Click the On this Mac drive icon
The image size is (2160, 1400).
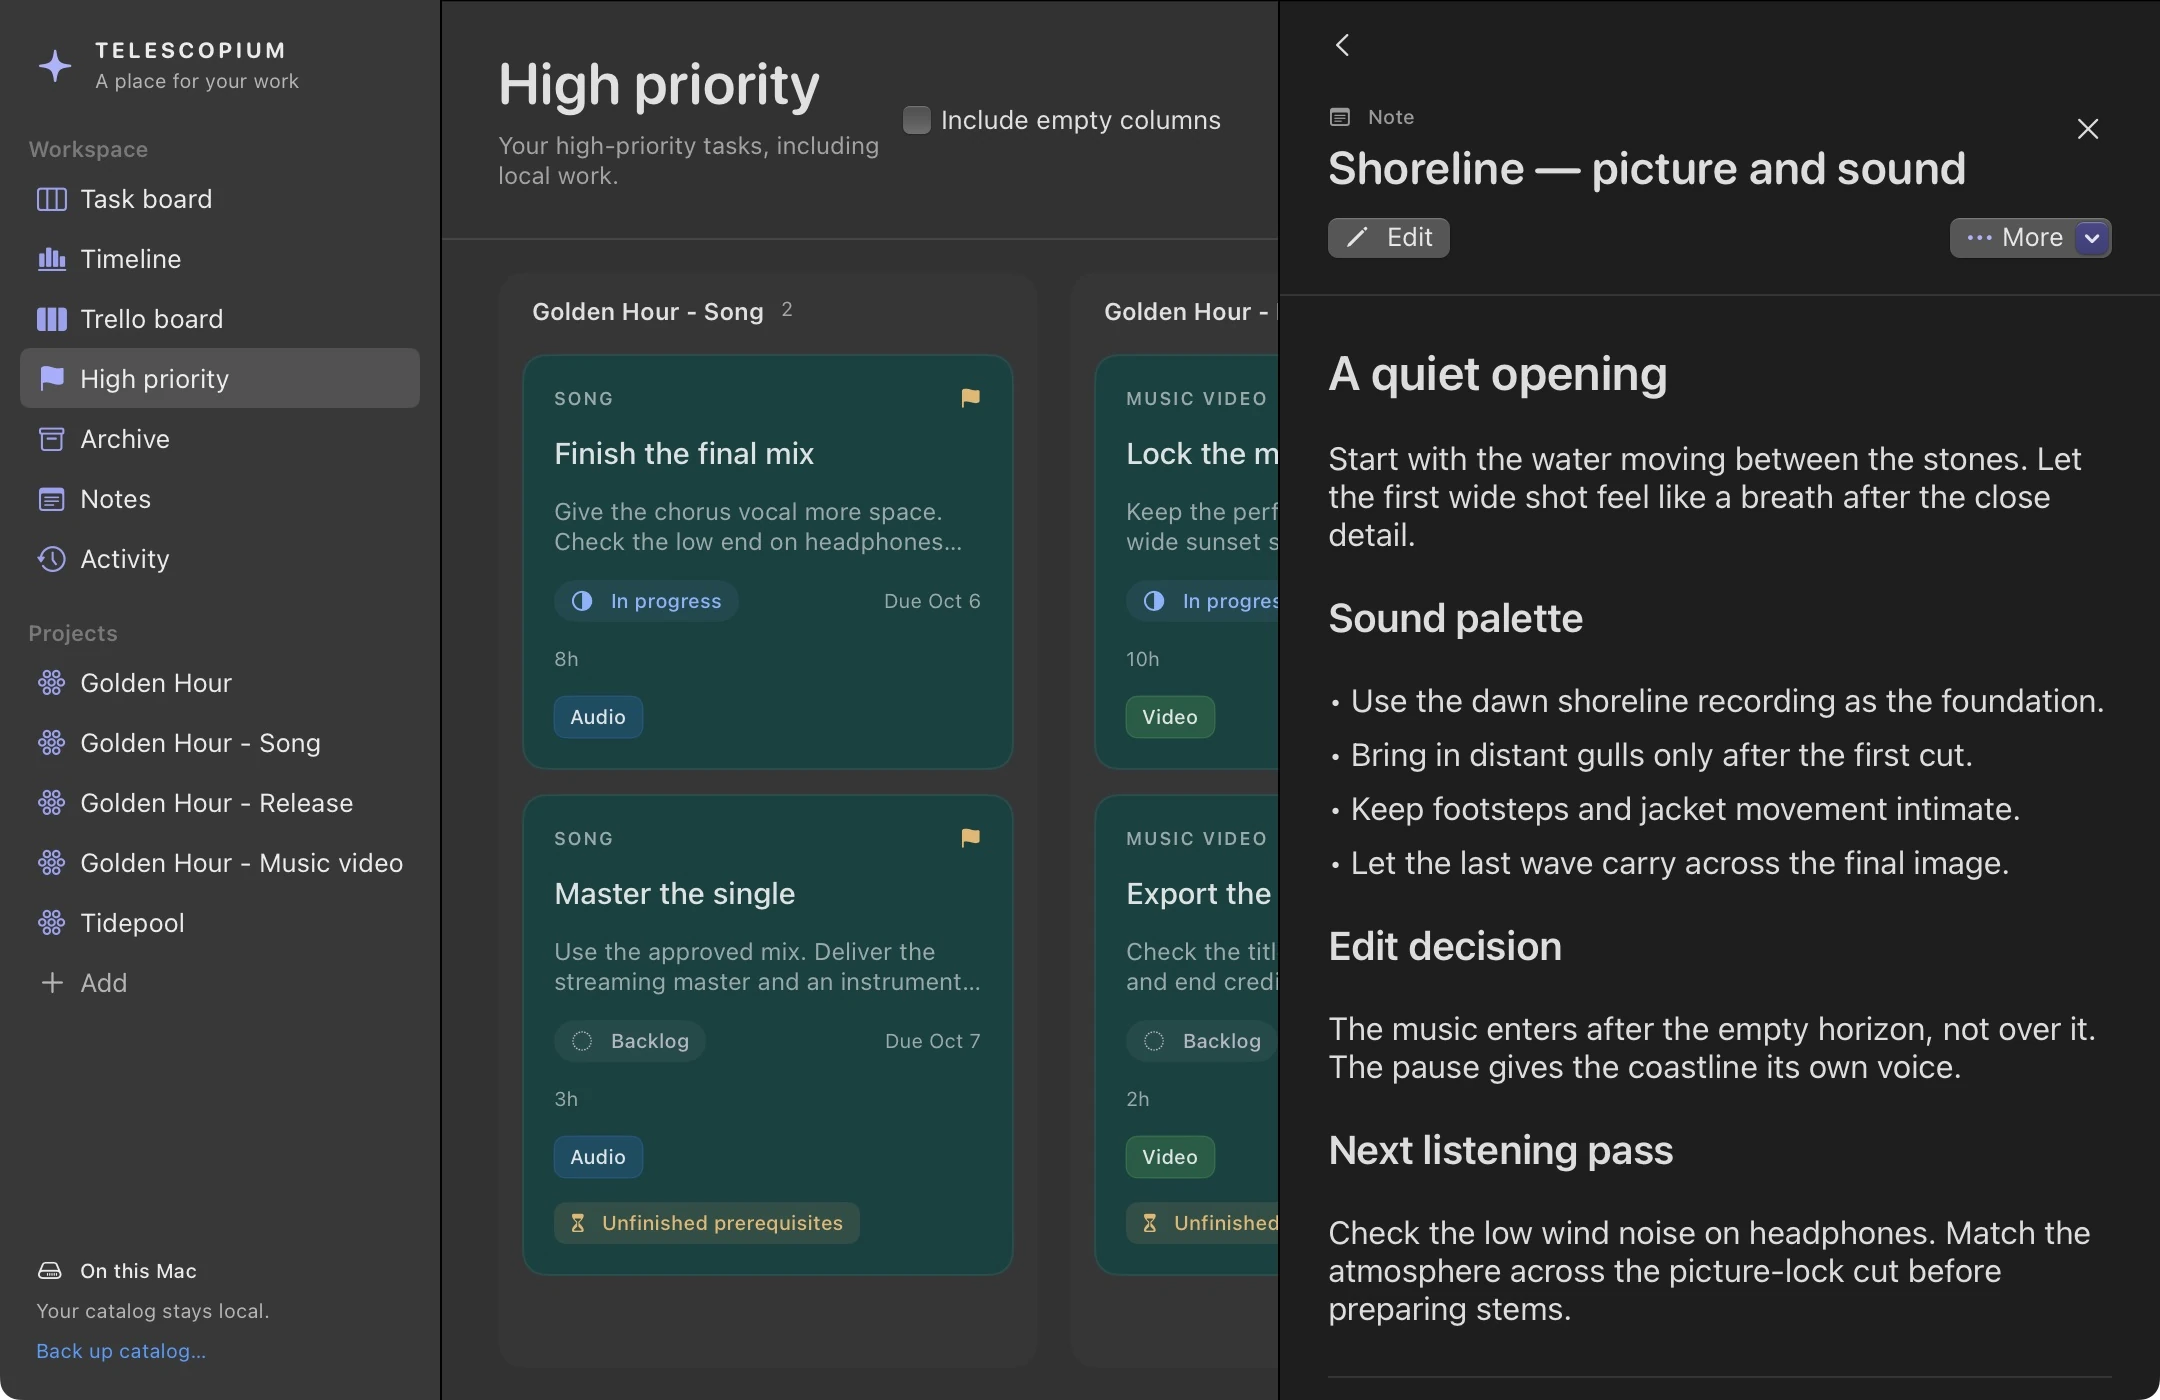tap(49, 1271)
